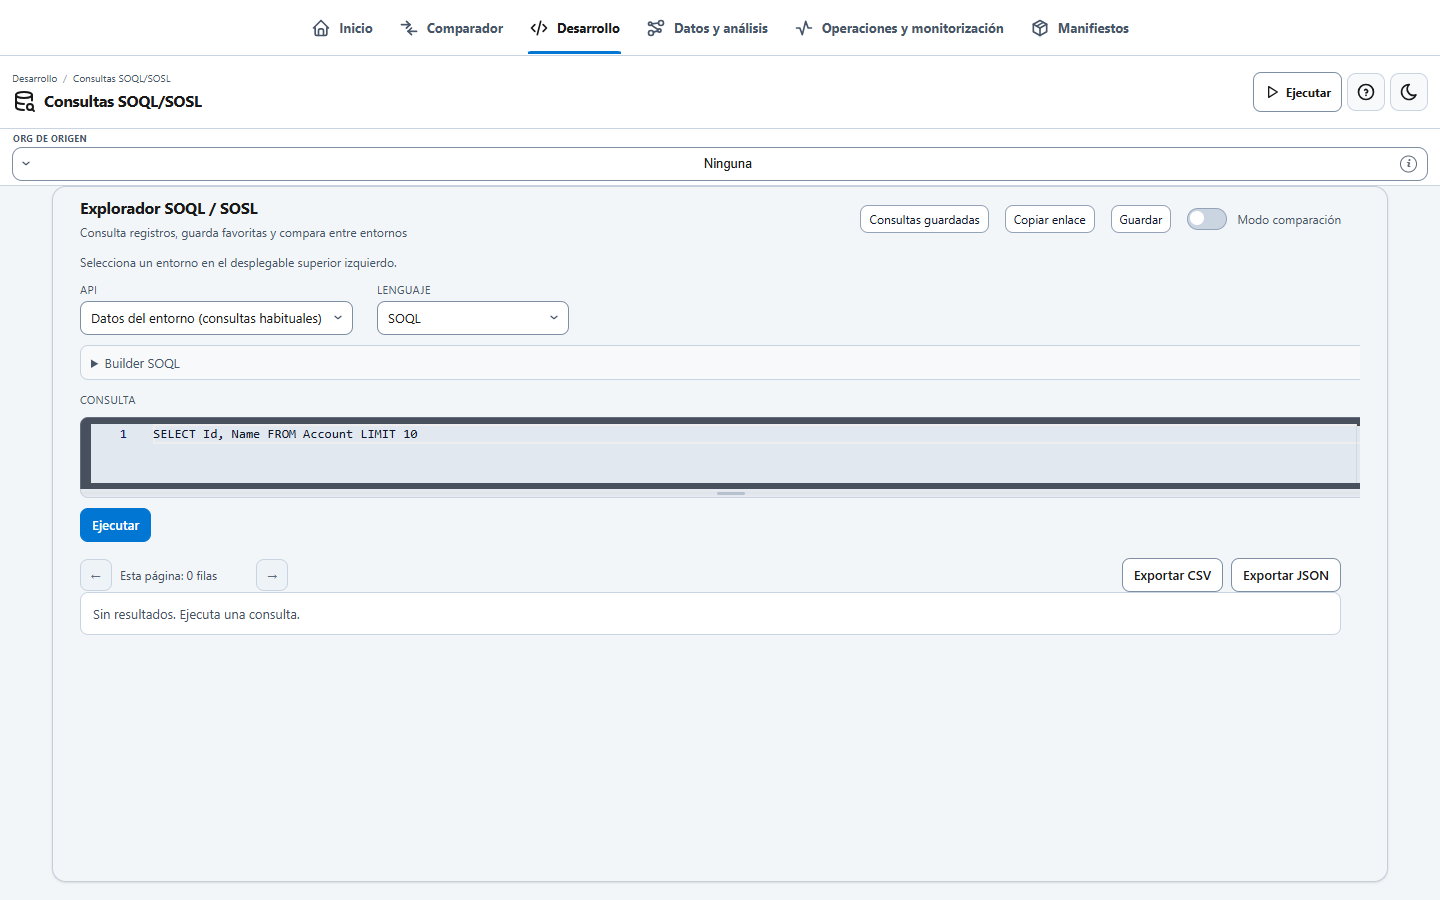Click the Consultas SOQL/SOSL breadcrumb

121,78
